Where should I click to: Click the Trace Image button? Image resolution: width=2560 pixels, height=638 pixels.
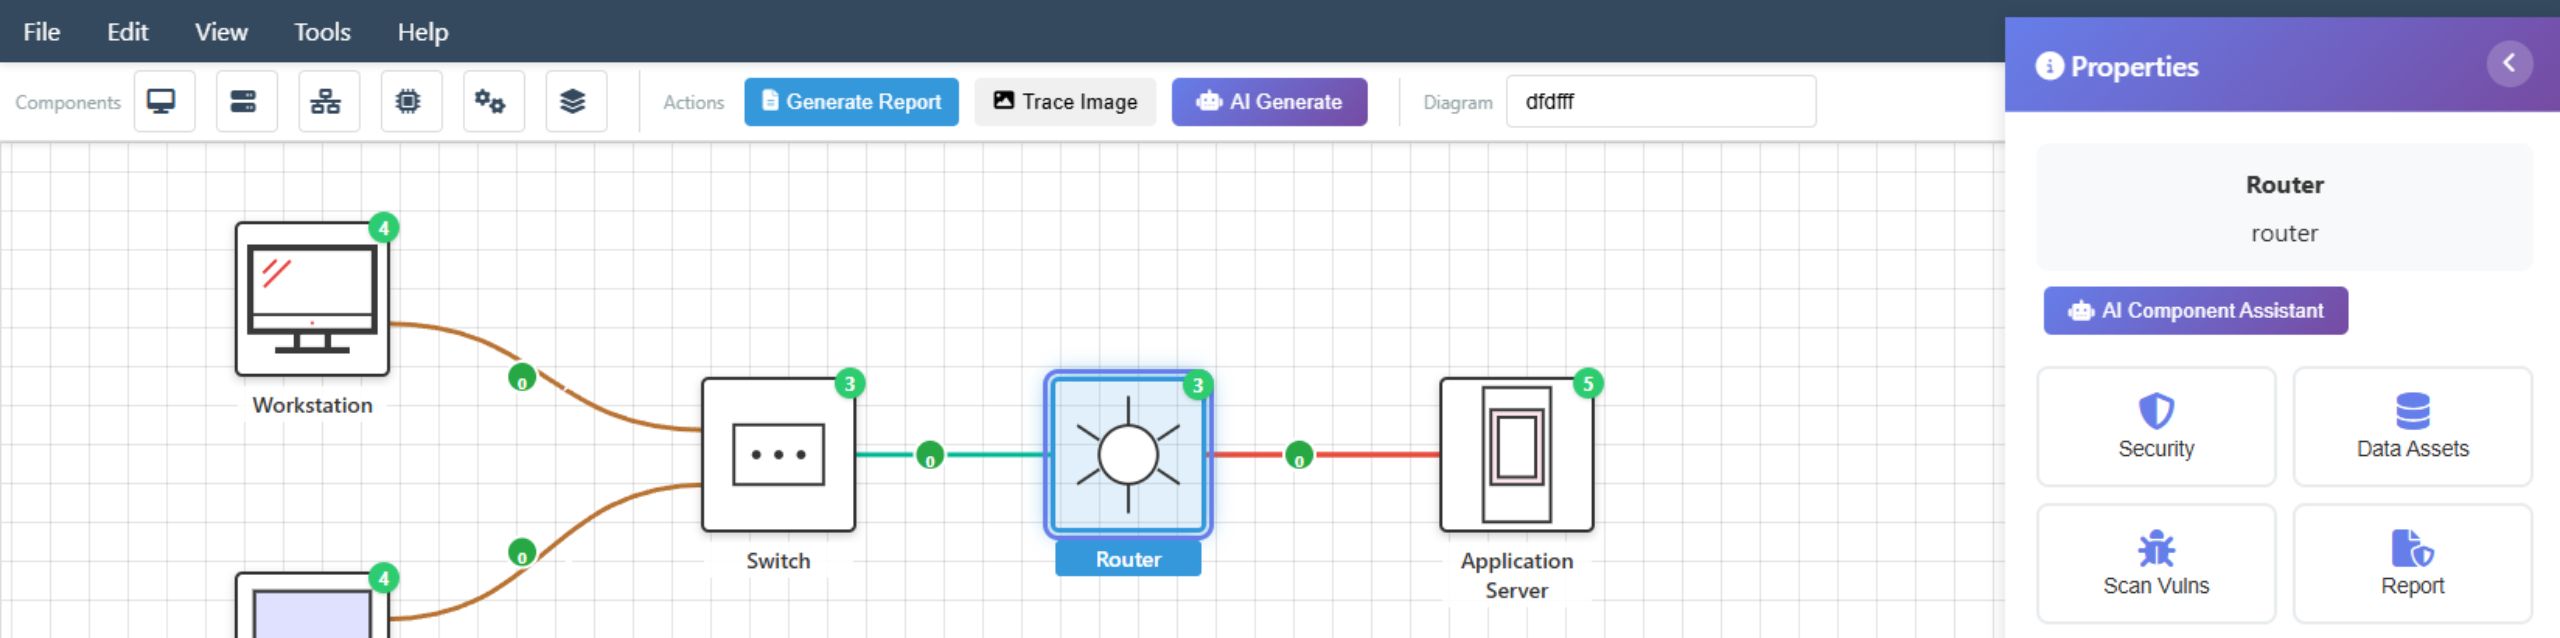coord(1065,102)
